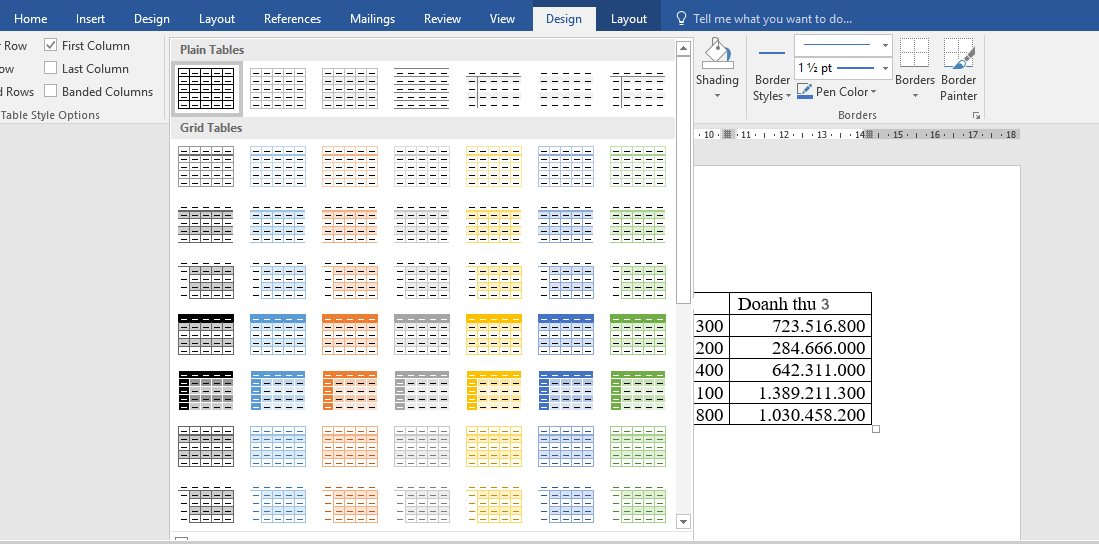Screen dimensions: 1099x544
Task: Click the lightbulb Tell me icon
Action: 681,19
